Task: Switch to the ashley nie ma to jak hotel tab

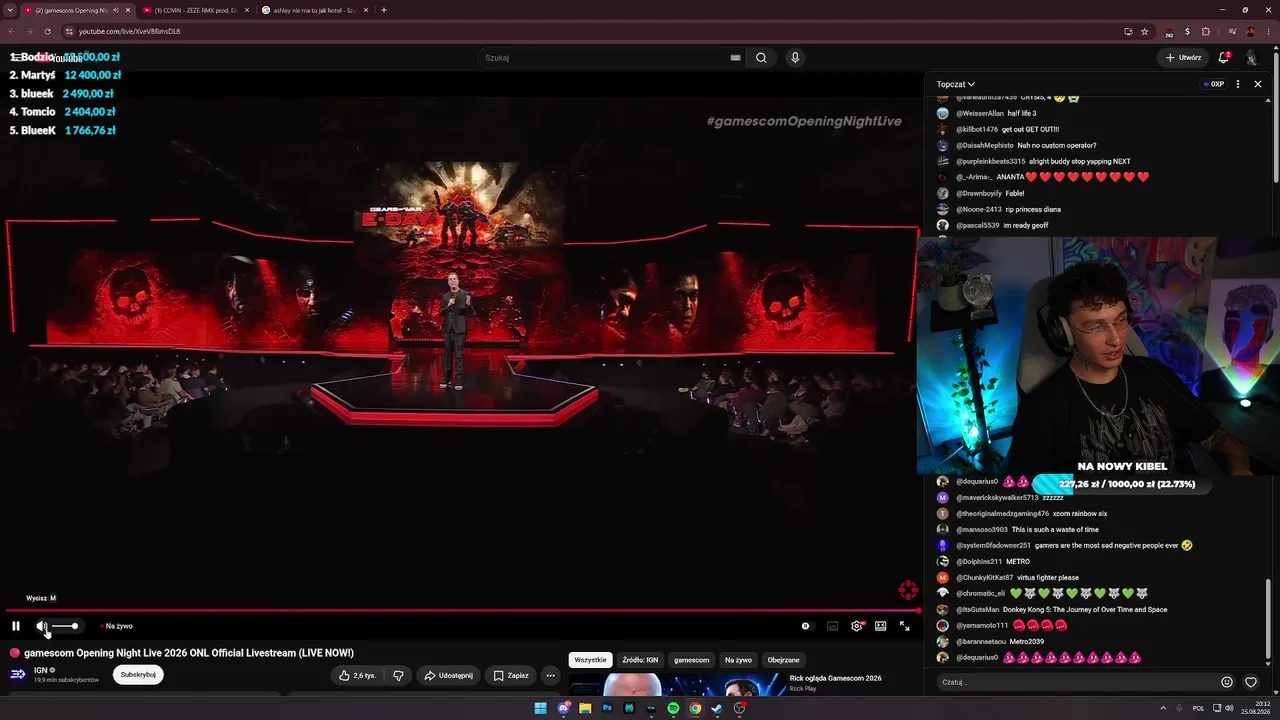Action: [315, 10]
